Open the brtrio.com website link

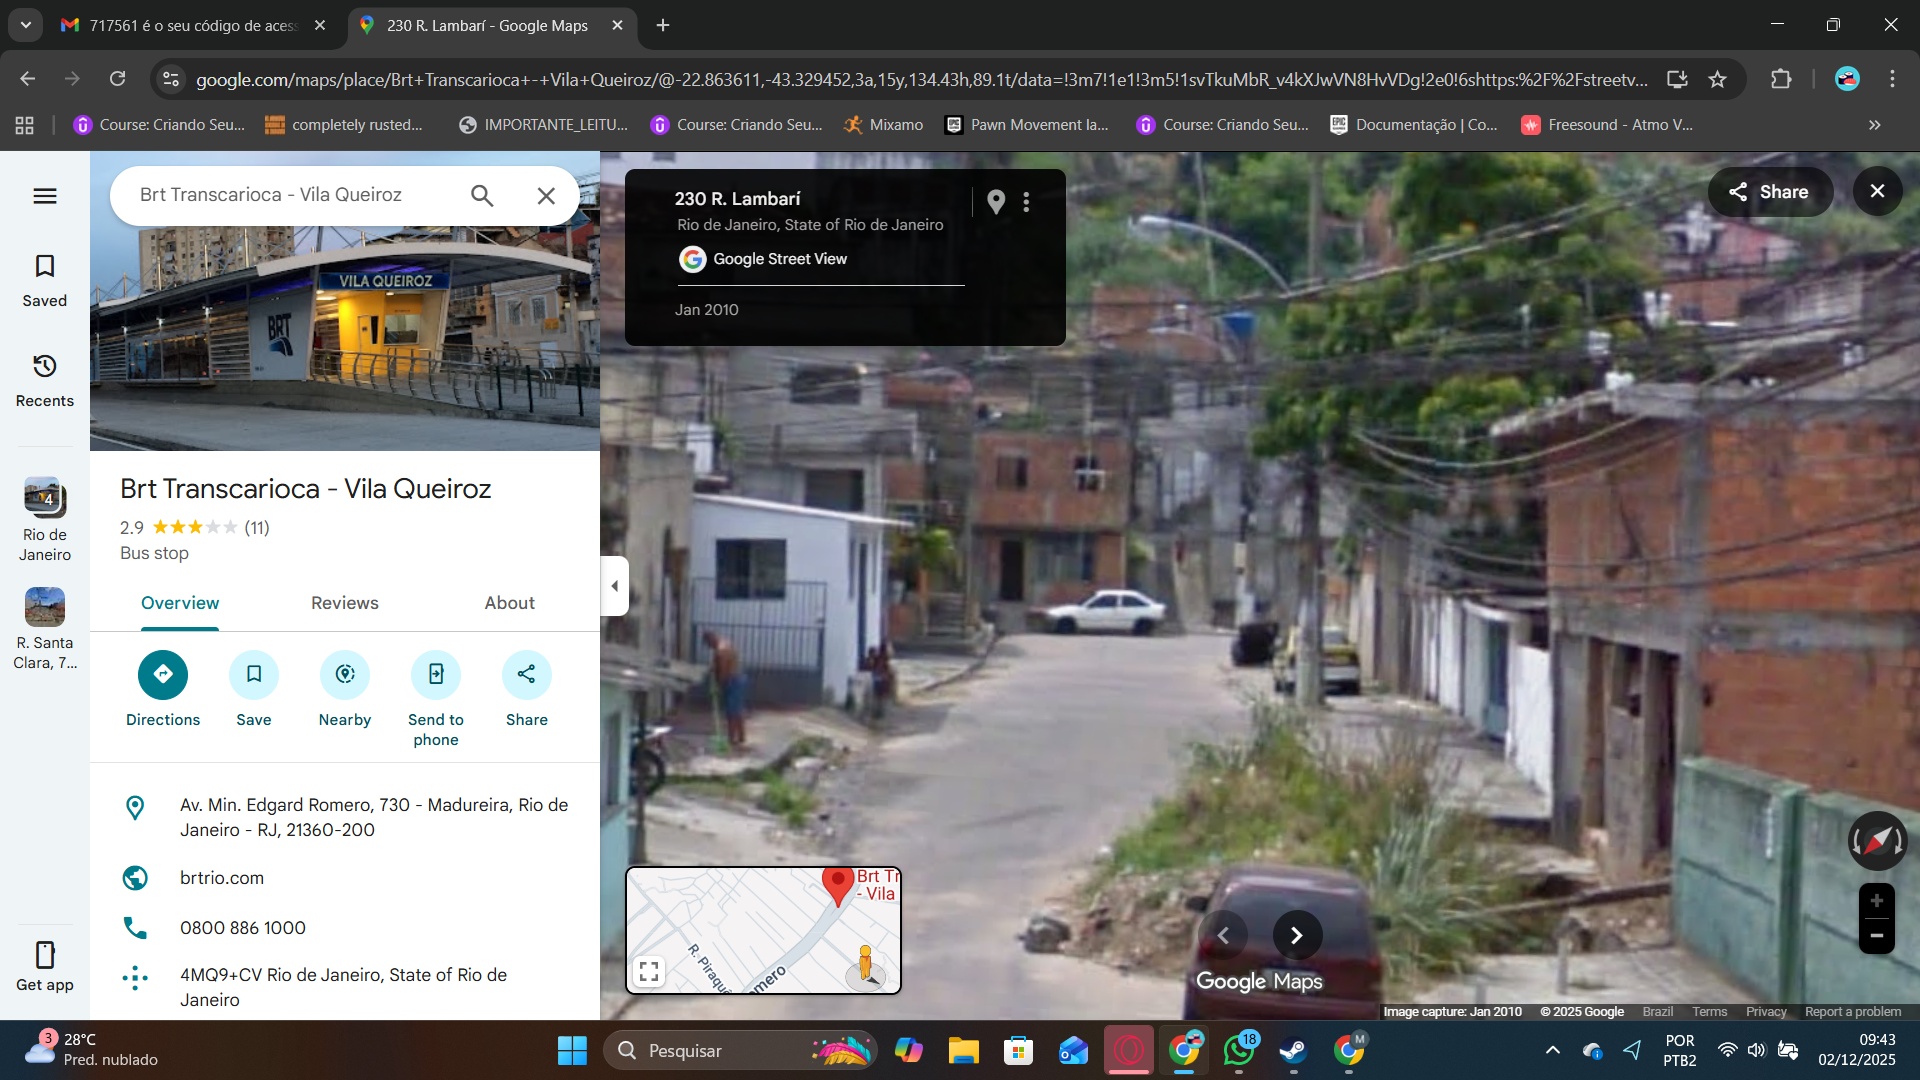pyautogui.click(x=222, y=878)
